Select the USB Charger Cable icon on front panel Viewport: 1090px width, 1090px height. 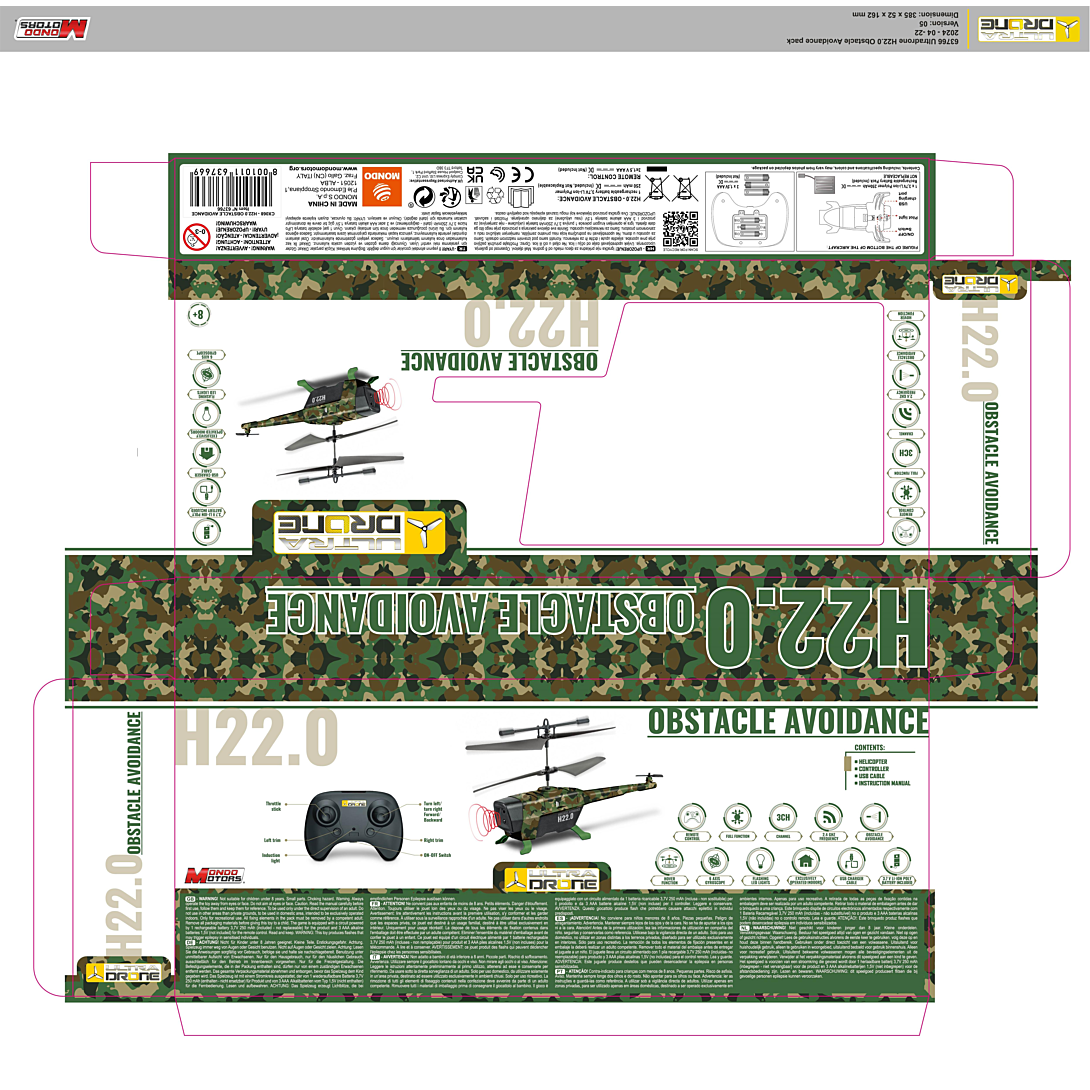click(x=852, y=861)
